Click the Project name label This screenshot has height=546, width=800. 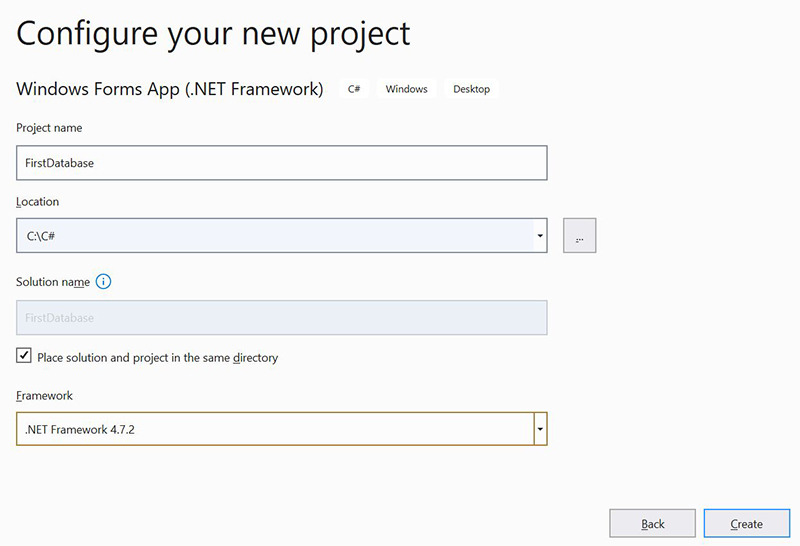[49, 128]
